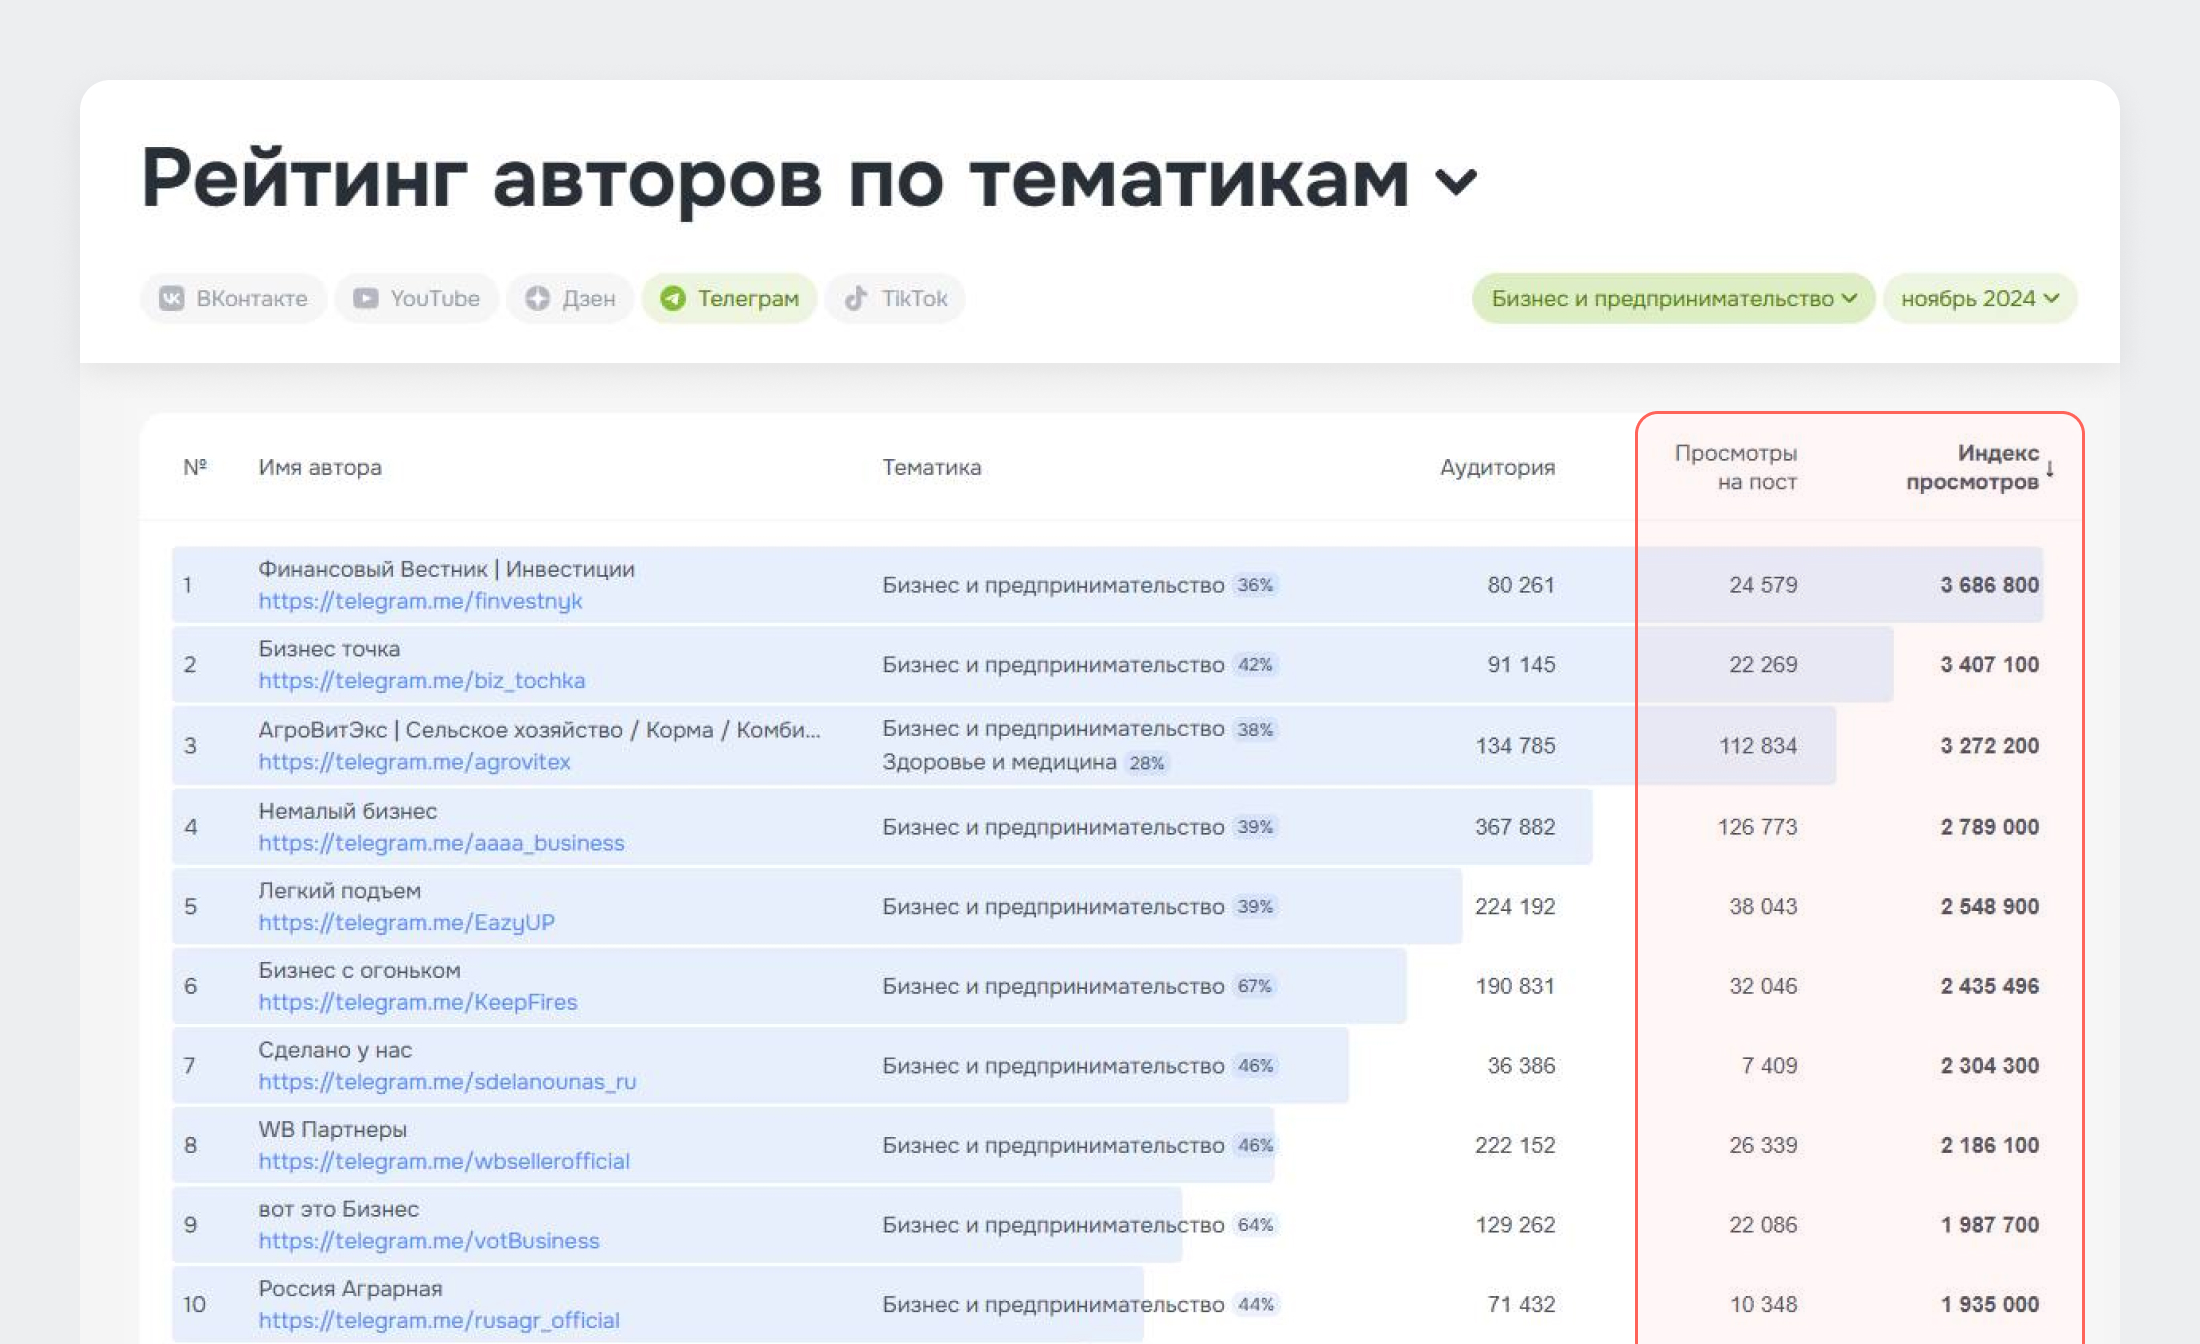The height and width of the screenshot is (1344, 2200).
Task: Click view index value 1 987 700
Action: (1989, 1225)
